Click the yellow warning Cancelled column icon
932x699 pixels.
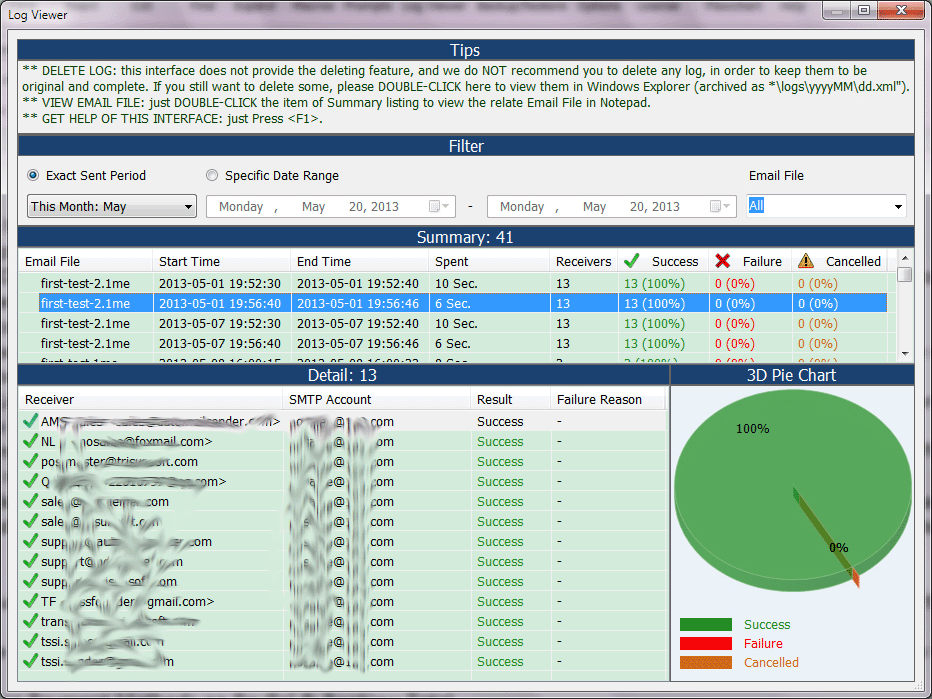click(x=805, y=261)
